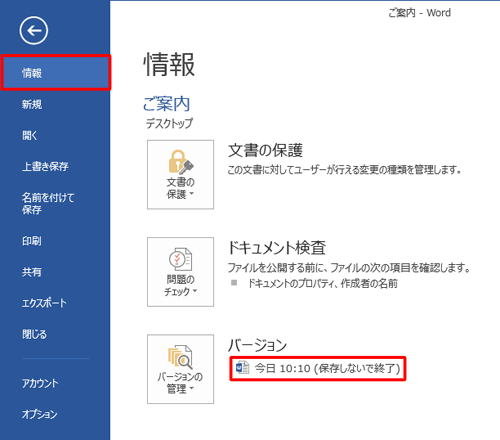Expand the バージョンの管理 dropdown button
Image resolution: width=500 pixels, height=440 pixels.
tap(180, 369)
